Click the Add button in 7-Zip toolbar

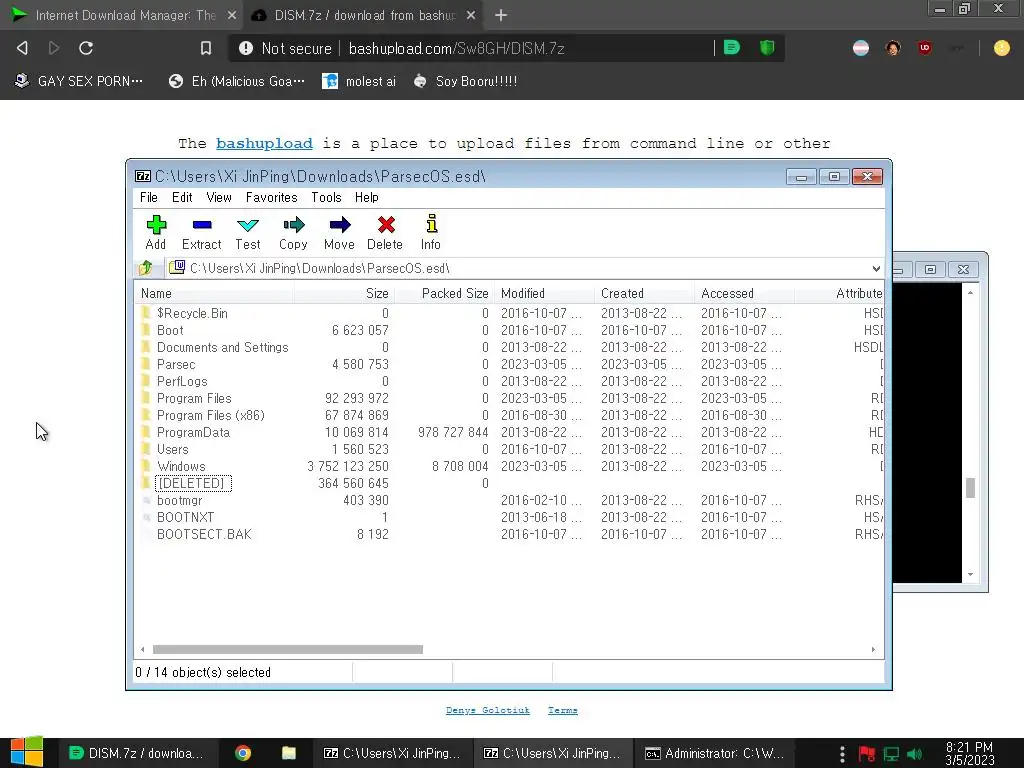(156, 232)
